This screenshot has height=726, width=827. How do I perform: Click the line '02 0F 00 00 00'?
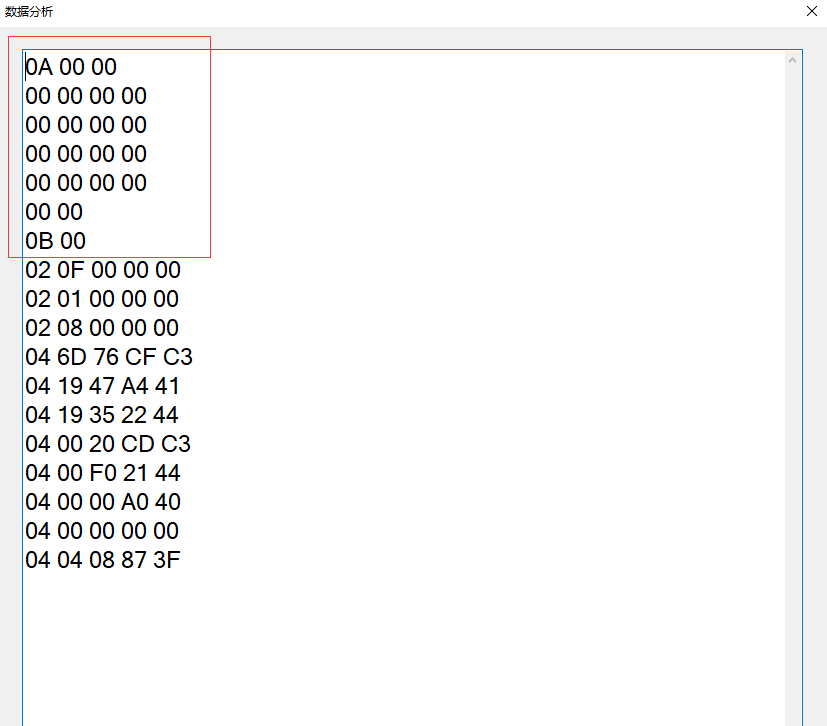pos(103,270)
